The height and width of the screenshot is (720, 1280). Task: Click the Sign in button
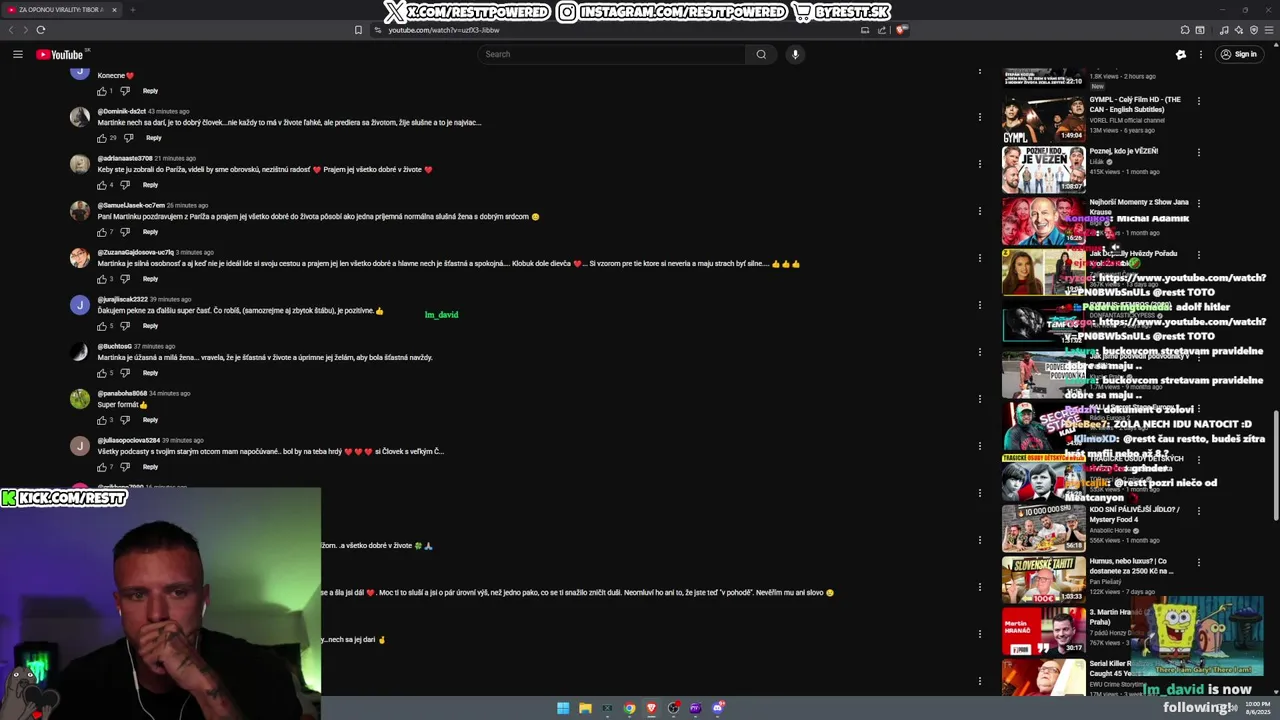1238,54
